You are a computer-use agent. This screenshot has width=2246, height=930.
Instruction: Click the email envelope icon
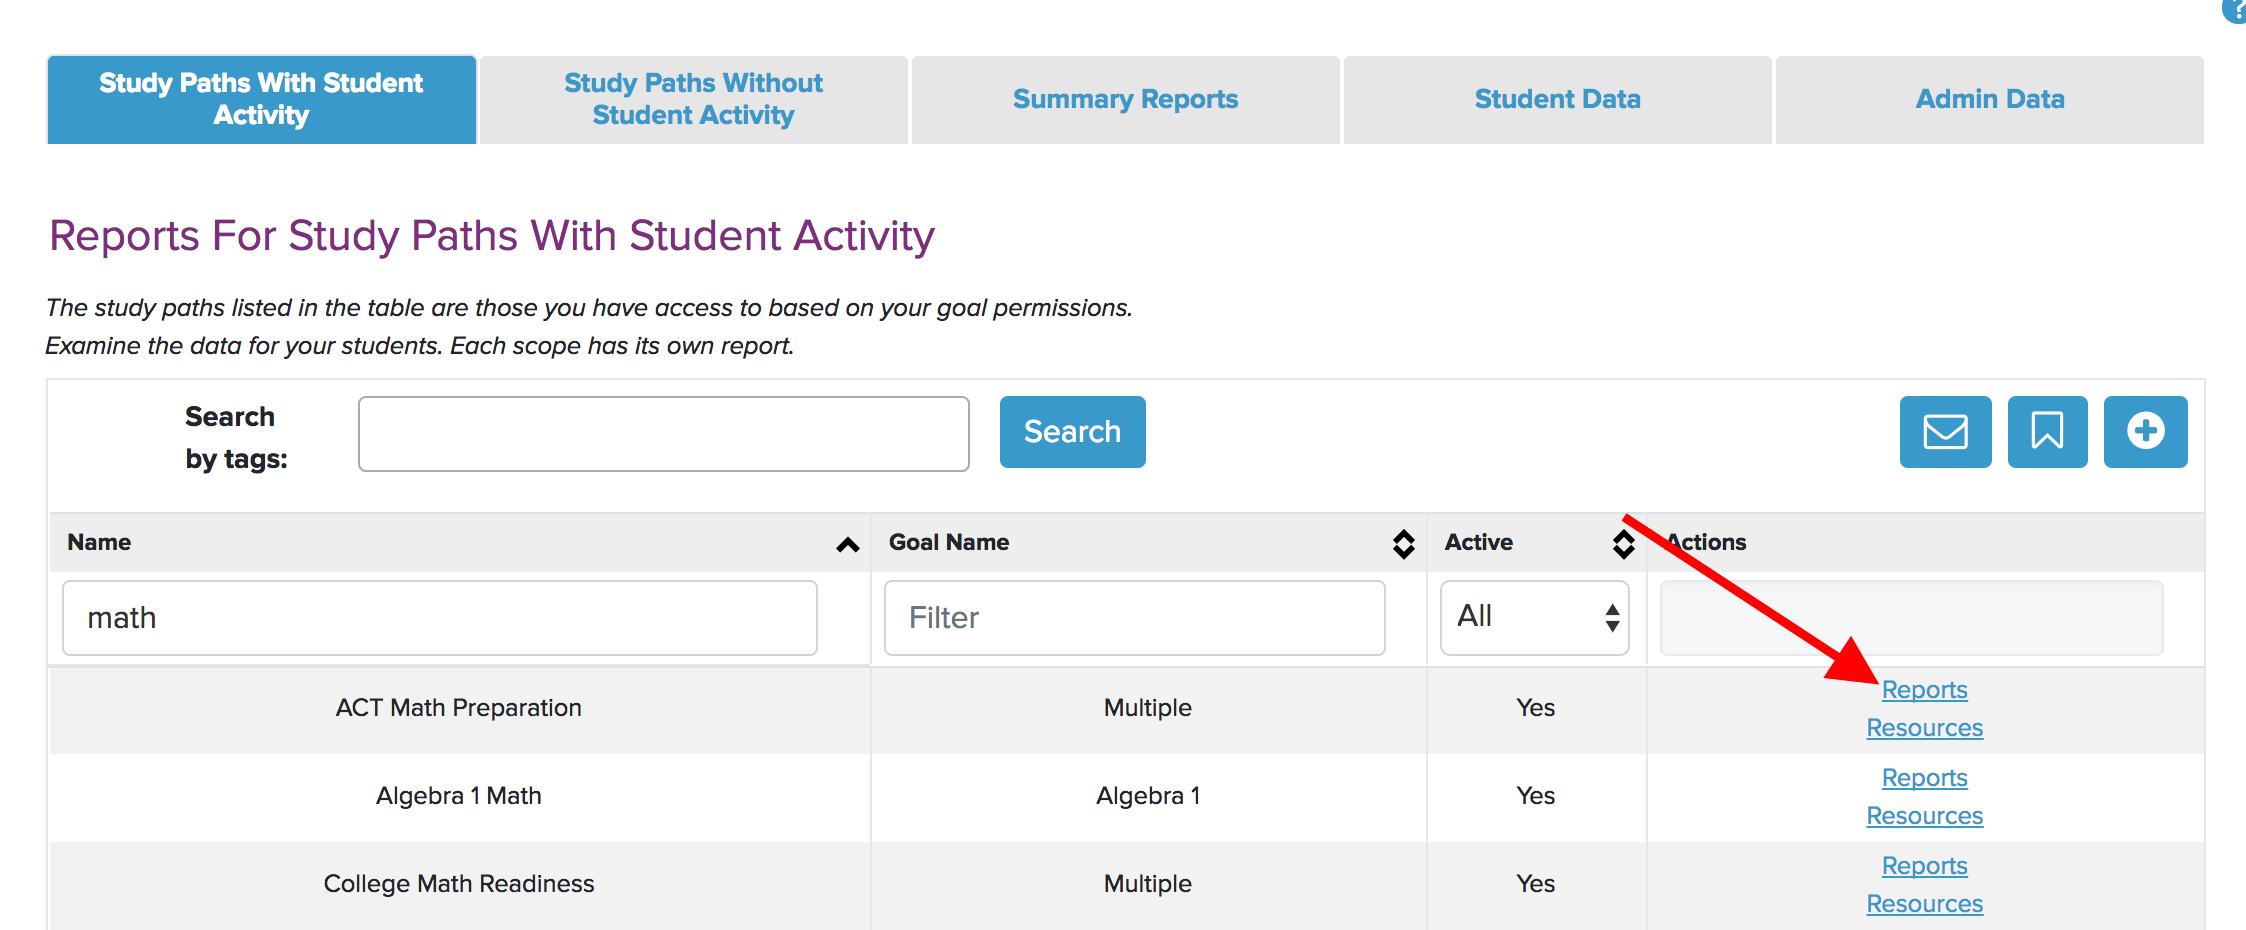[1944, 432]
